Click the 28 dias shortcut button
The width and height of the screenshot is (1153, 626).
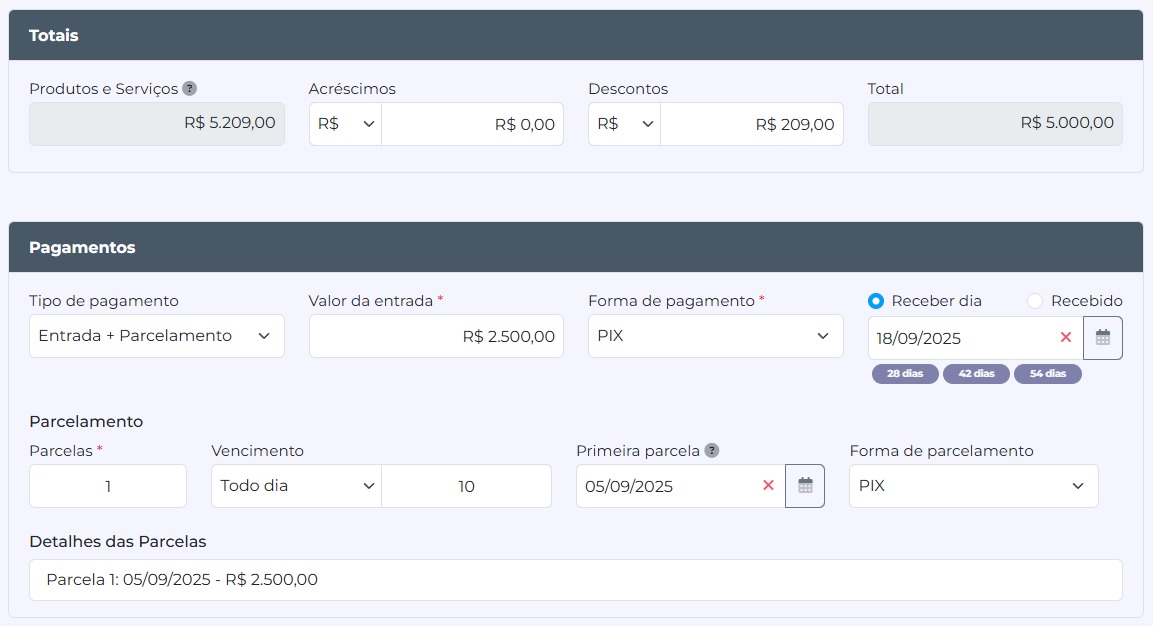pyautogui.click(x=905, y=373)
